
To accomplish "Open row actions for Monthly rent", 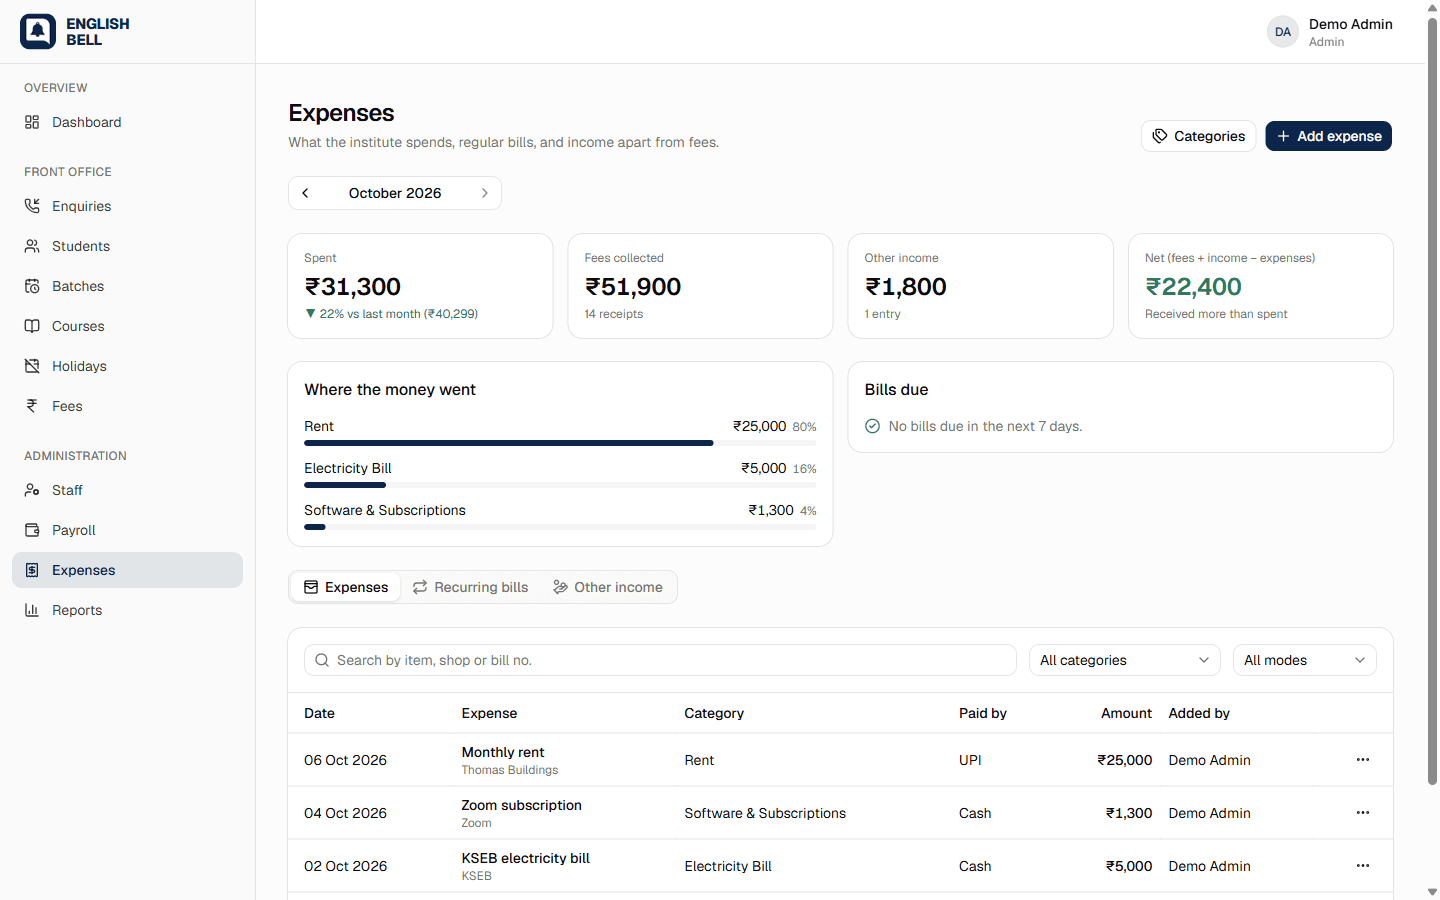I will point(1363,760).
